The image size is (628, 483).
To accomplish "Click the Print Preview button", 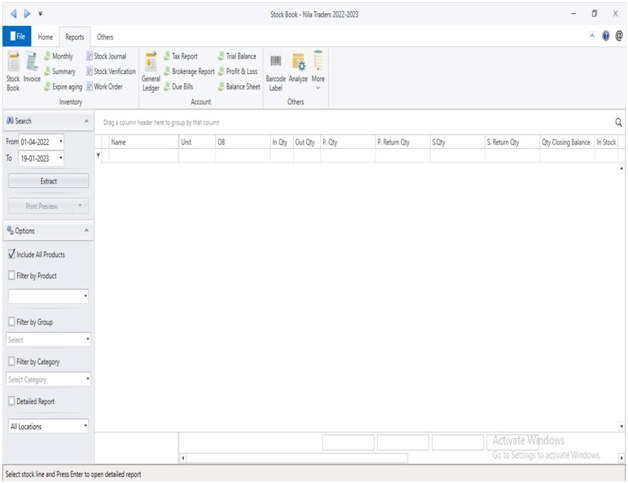I will point(40,206).
